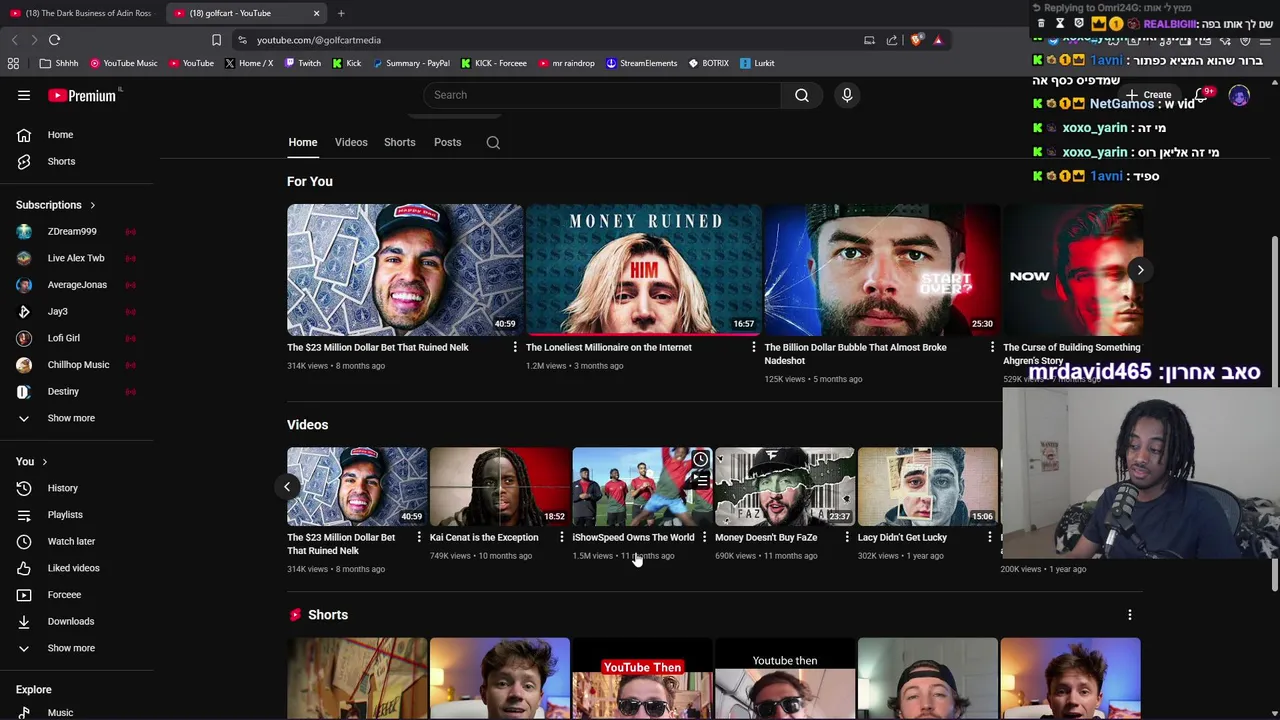Screen dimensions: 1280x720
Task: Click the YouTube search field
Action: click(602, 95)
